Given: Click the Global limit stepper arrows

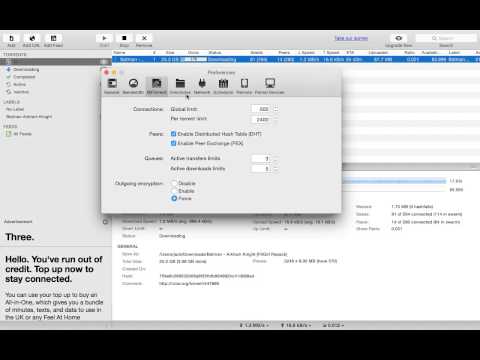Looking at the screenshot, I should point(276,109).
